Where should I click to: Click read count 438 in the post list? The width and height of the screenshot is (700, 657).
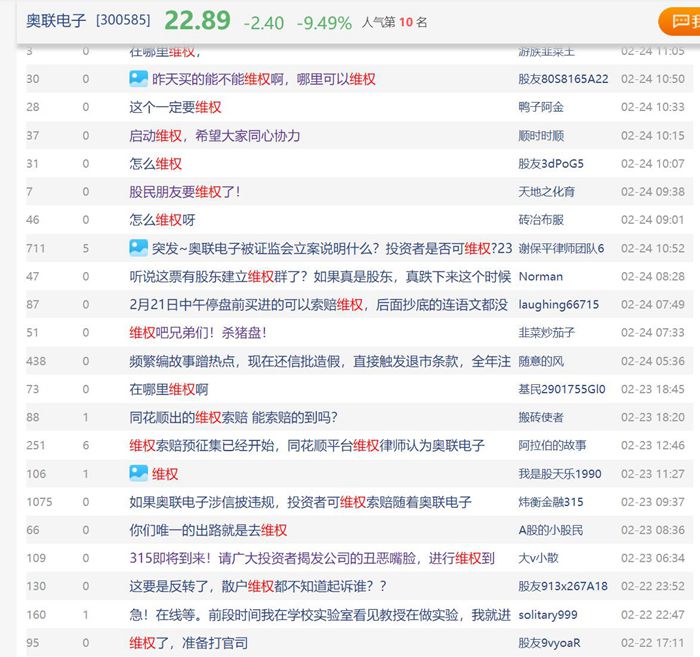coord(36,361)
